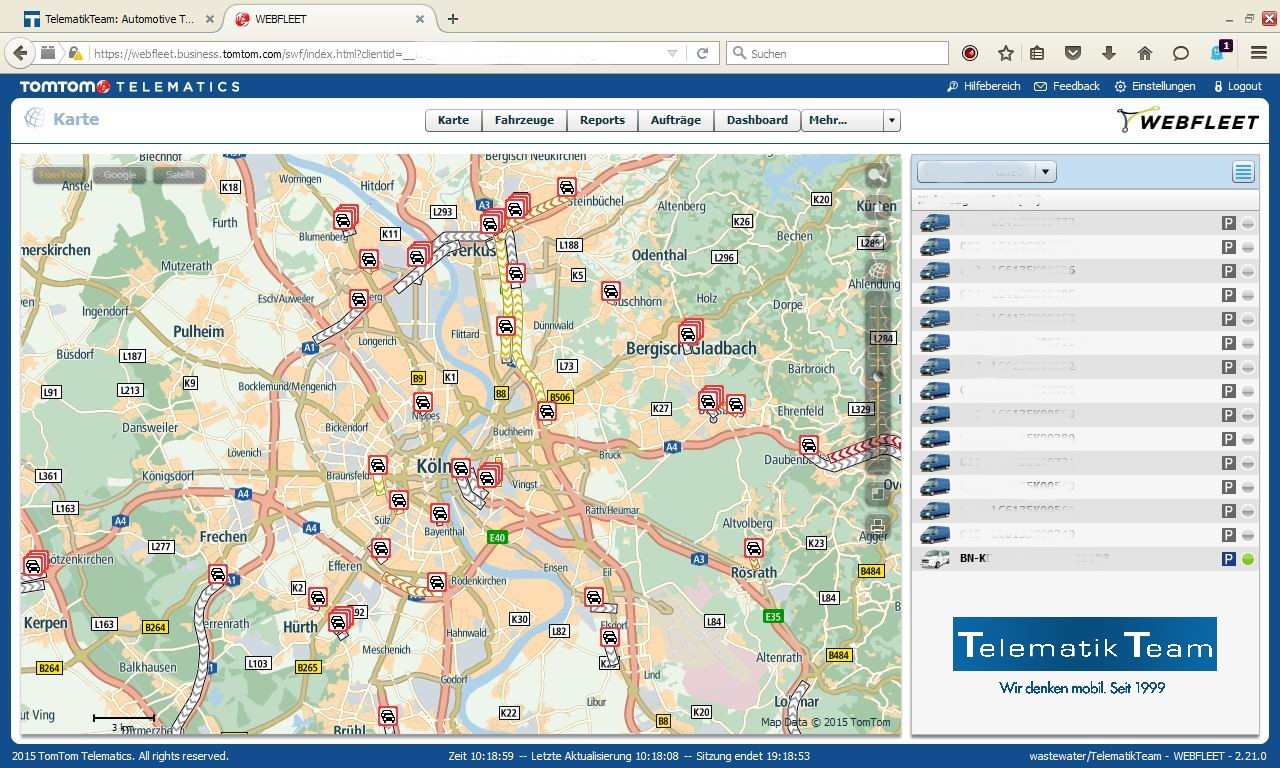Viewport: 1280px width, 768px height.
Task: Click the green status dot in BN-K row
Action: pyautogui.click(x=1248, y=559)
